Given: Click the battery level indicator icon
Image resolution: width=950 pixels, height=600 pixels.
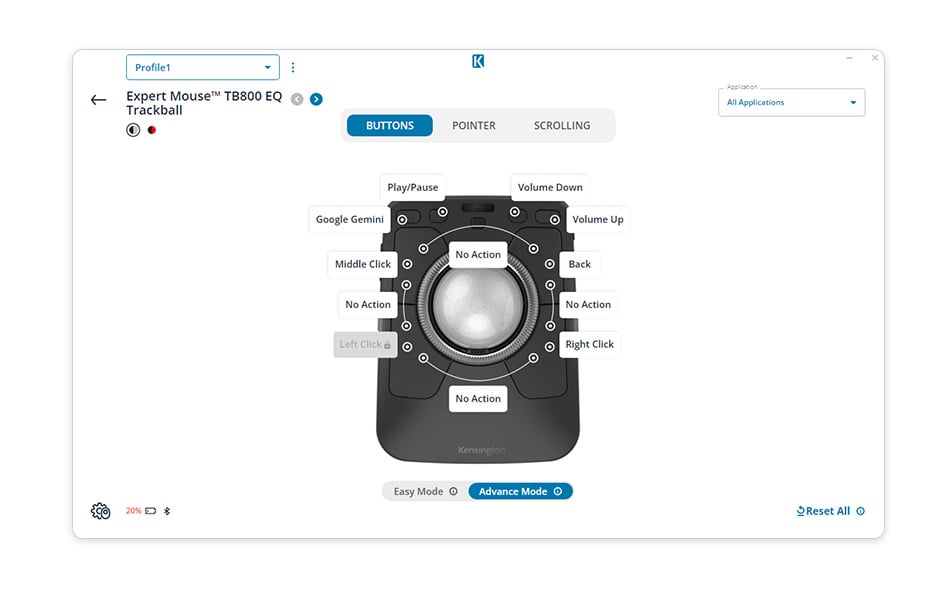Looking at the screenshot, I should point(150,511).
